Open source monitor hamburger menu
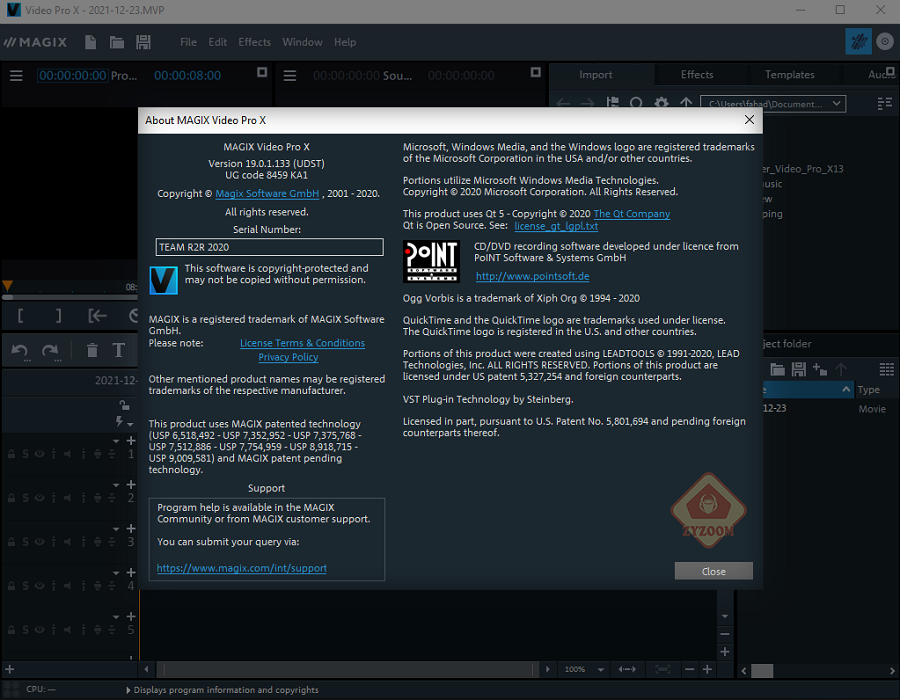The image size is (900, 700). pyautogui.click(x=290, y=76)
